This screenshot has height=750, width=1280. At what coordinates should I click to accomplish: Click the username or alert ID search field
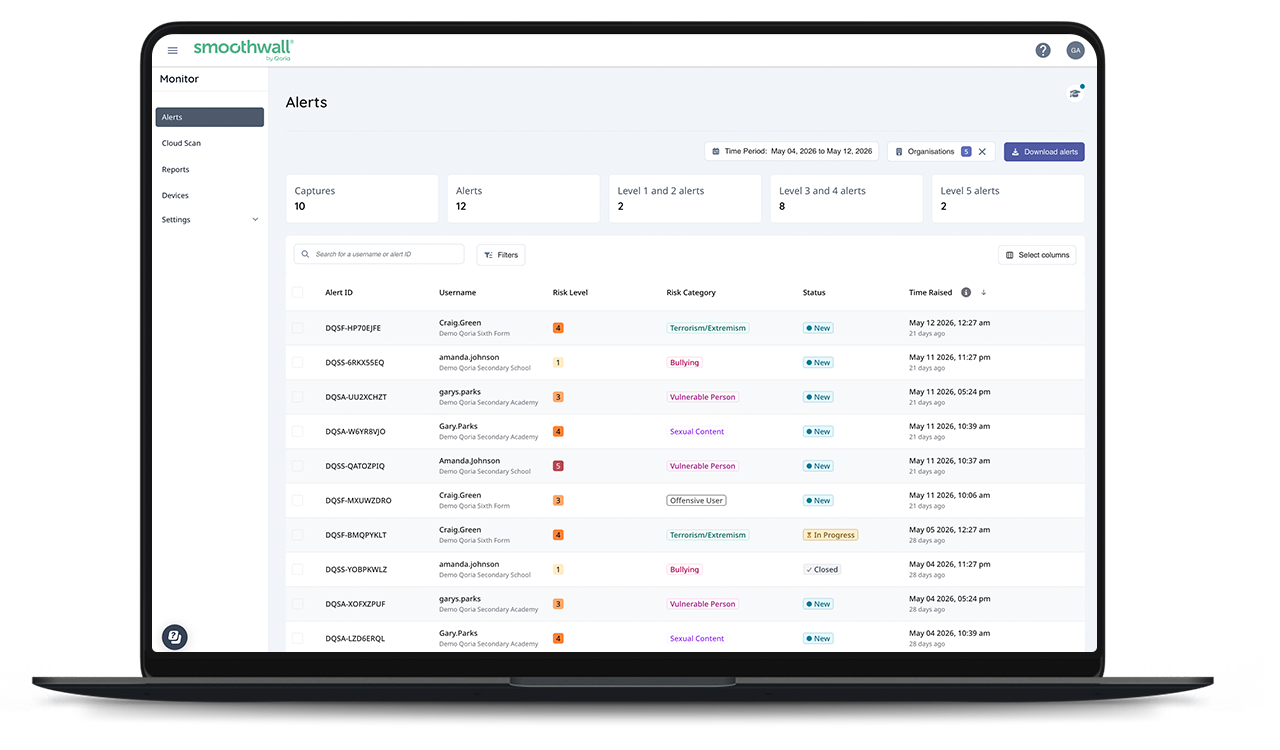pos(379,255)
